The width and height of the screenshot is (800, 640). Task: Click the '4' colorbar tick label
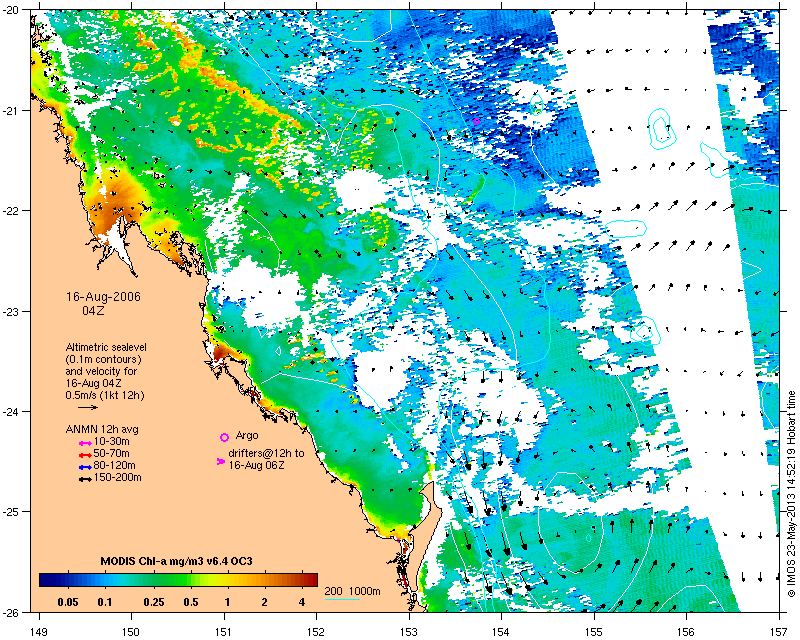coord(302,602)
